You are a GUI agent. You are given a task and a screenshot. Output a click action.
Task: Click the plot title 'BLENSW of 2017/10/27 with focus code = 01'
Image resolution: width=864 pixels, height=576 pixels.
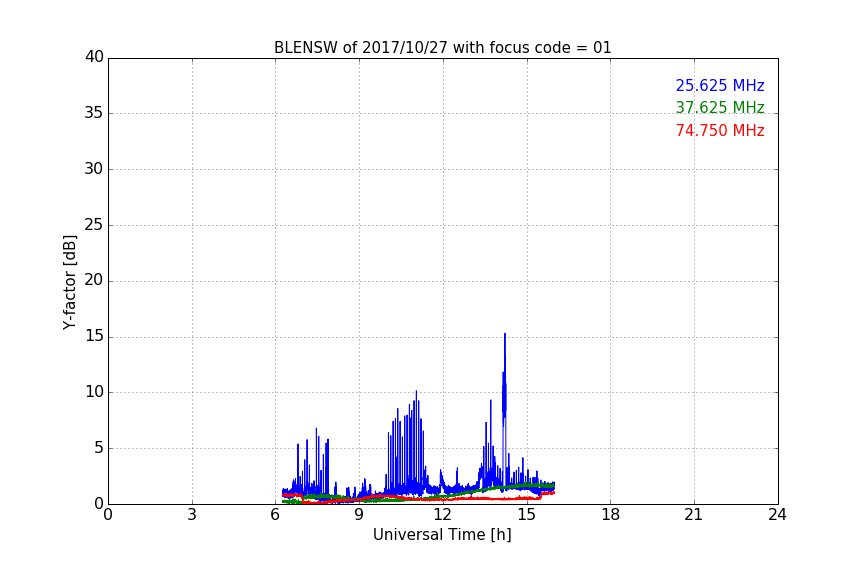click(442, 48)
